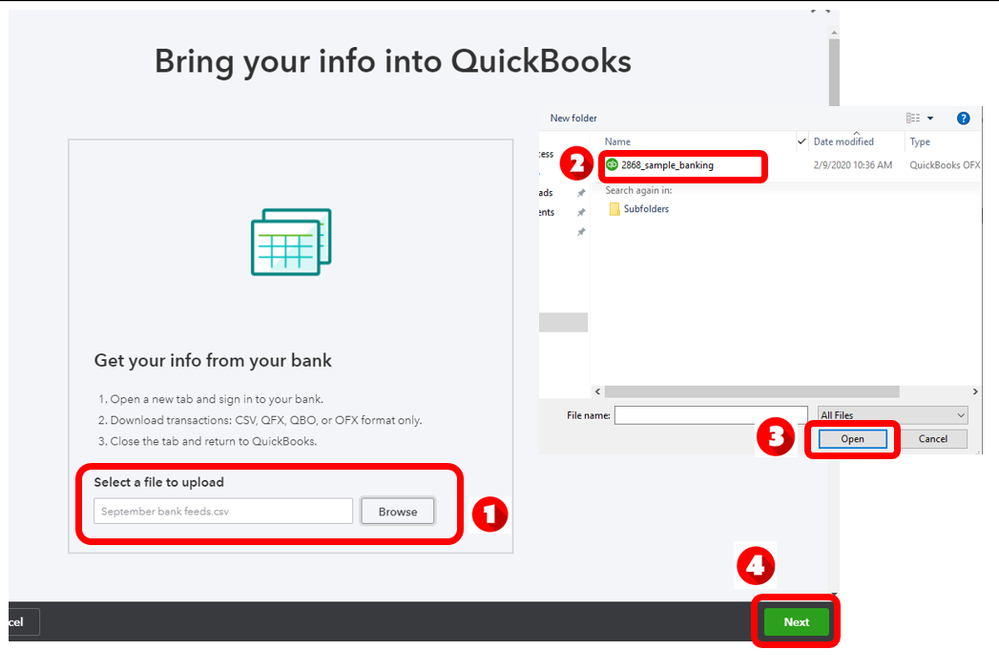
Task: Click the blue Help question mark icon
Action: pos(963,118)
